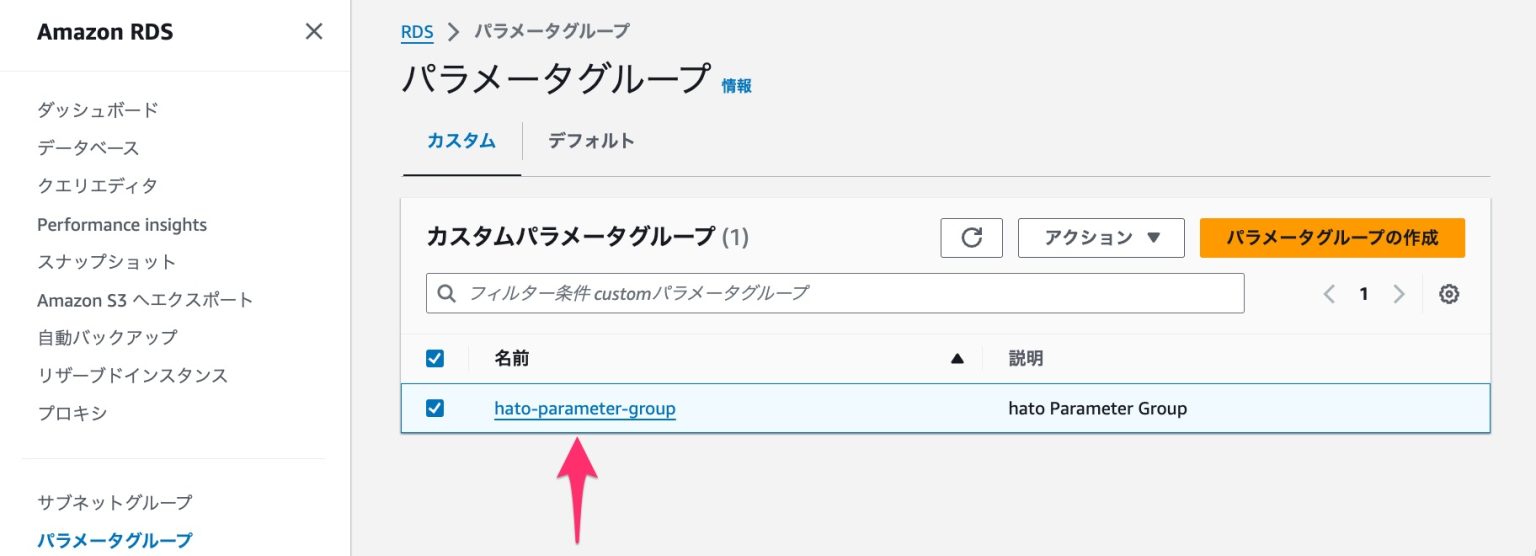Image resolution: width=1536 pixels, height=556 pixels.
Task: Open table preferences gear icon
Action: [1449, 294]
